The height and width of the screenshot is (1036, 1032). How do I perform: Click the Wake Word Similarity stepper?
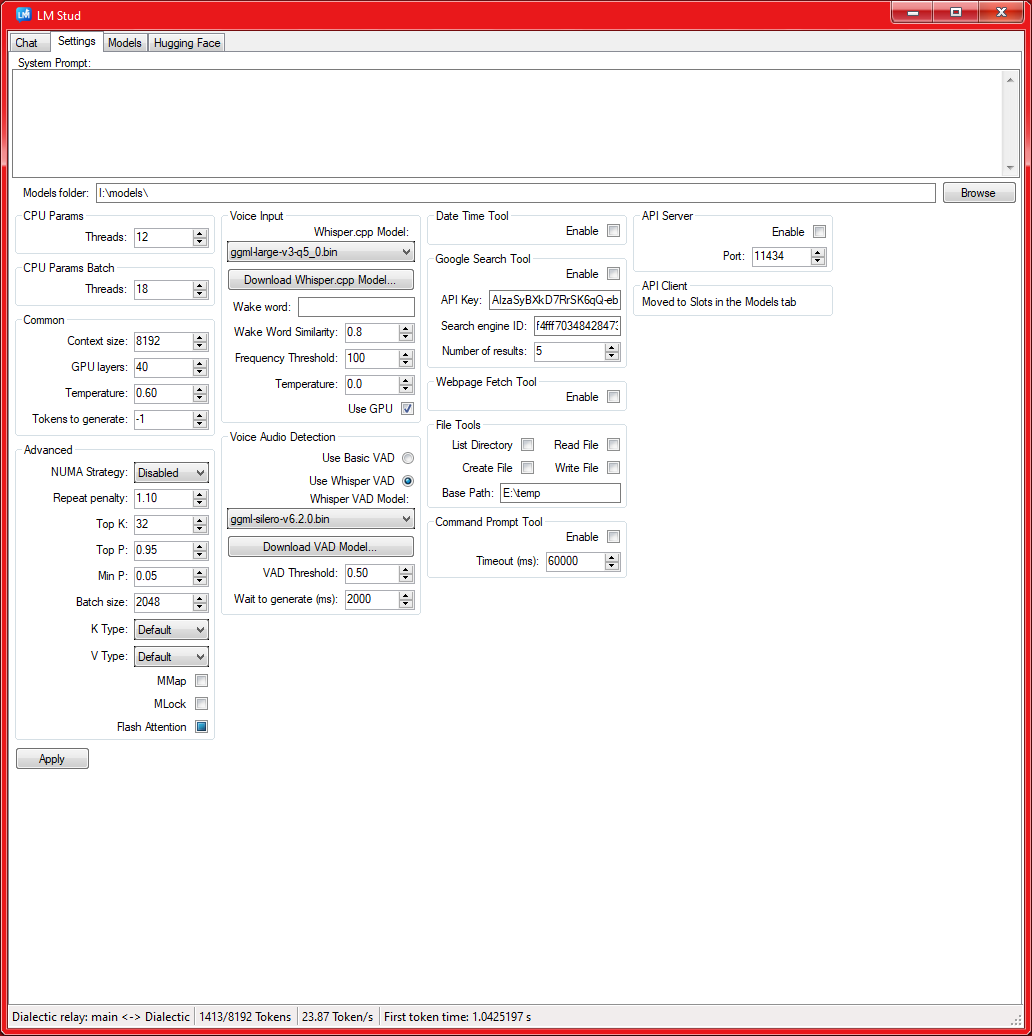coord(406,332)
